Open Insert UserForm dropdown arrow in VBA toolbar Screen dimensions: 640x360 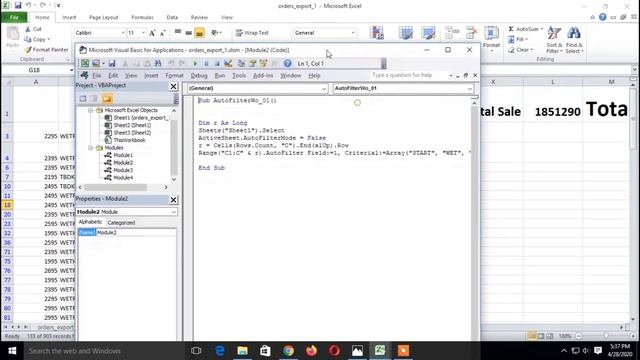[x=104, y=63]
